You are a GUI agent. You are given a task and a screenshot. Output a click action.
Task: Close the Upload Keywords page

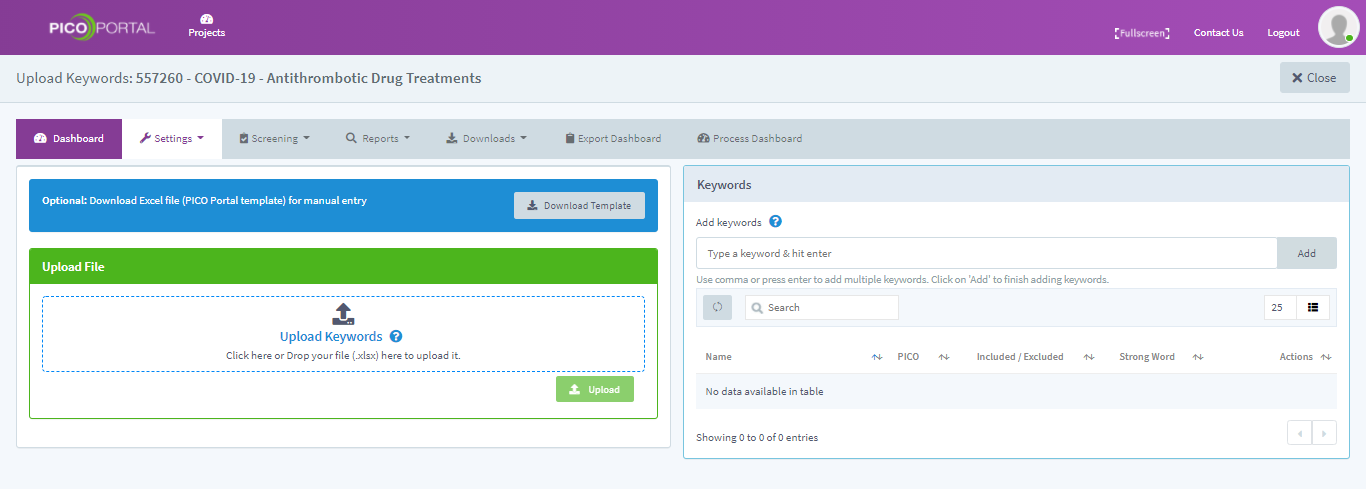point(1314,78)
